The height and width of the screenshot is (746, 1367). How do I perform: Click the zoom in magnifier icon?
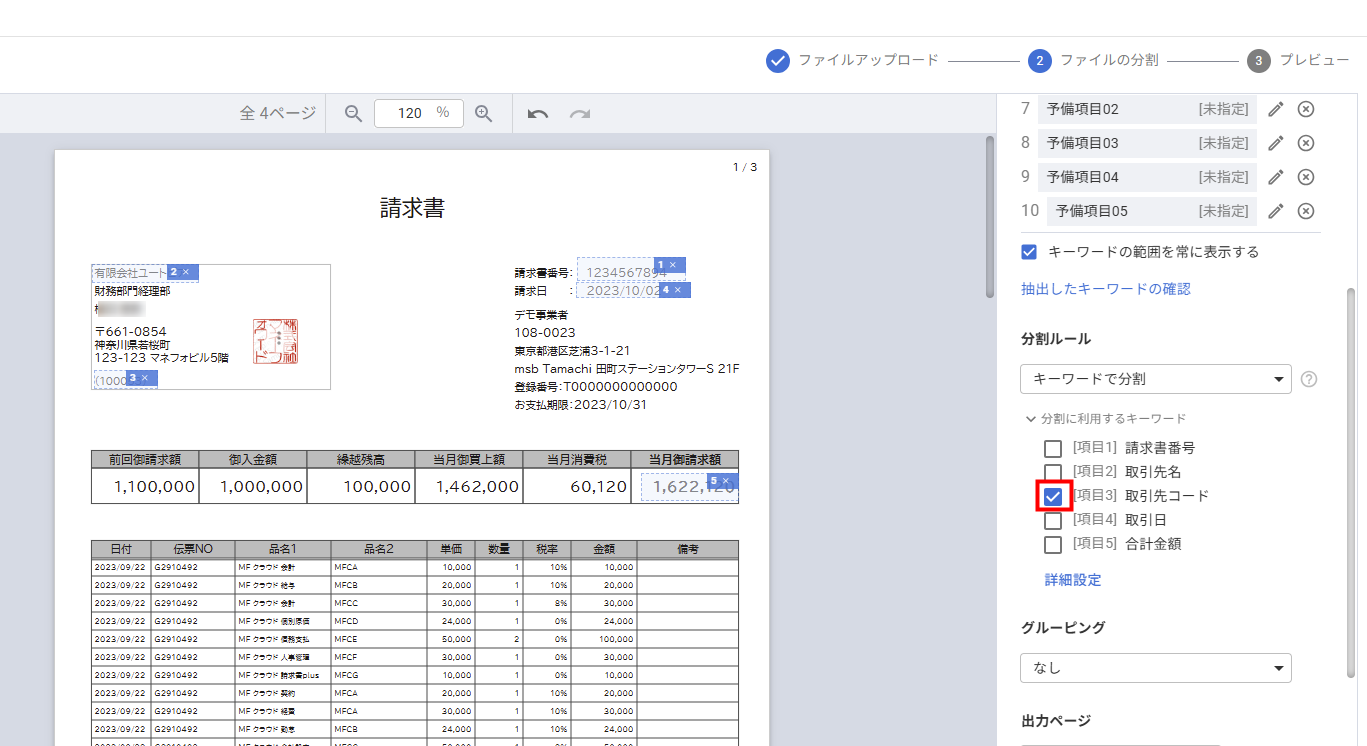point(484,114)
